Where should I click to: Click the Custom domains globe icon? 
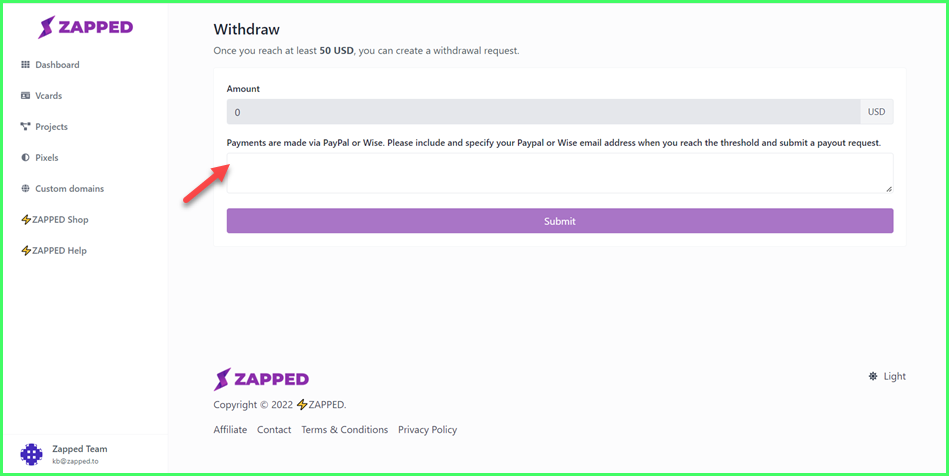pos(25,188)
